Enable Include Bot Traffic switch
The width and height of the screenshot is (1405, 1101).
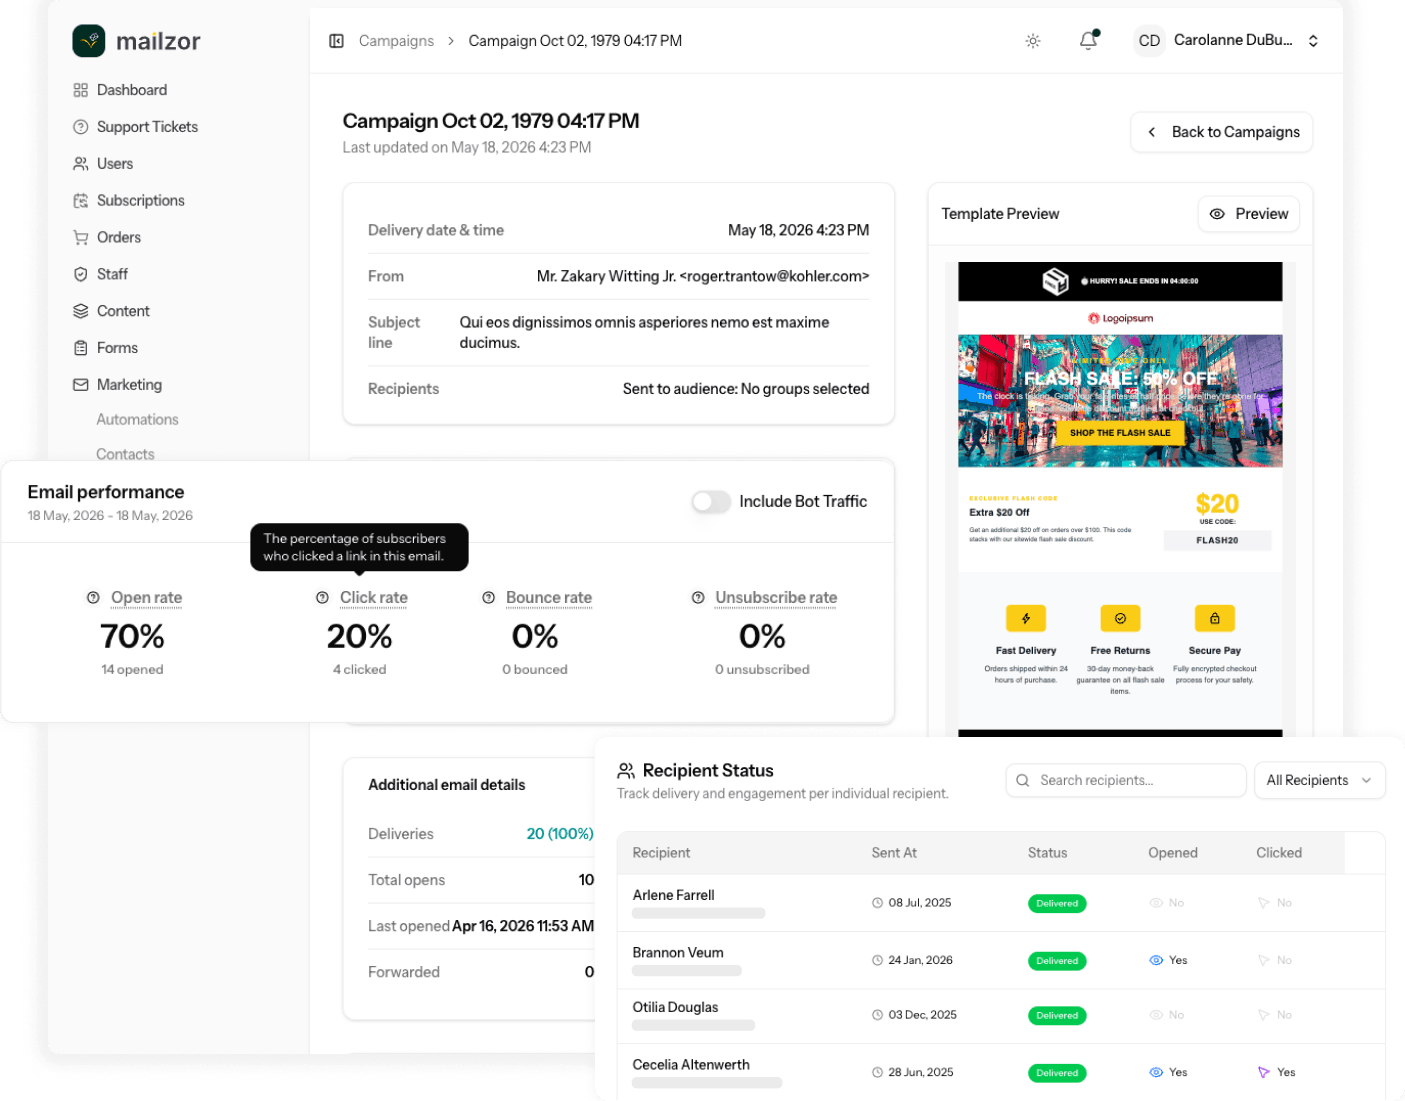(711, 502)
